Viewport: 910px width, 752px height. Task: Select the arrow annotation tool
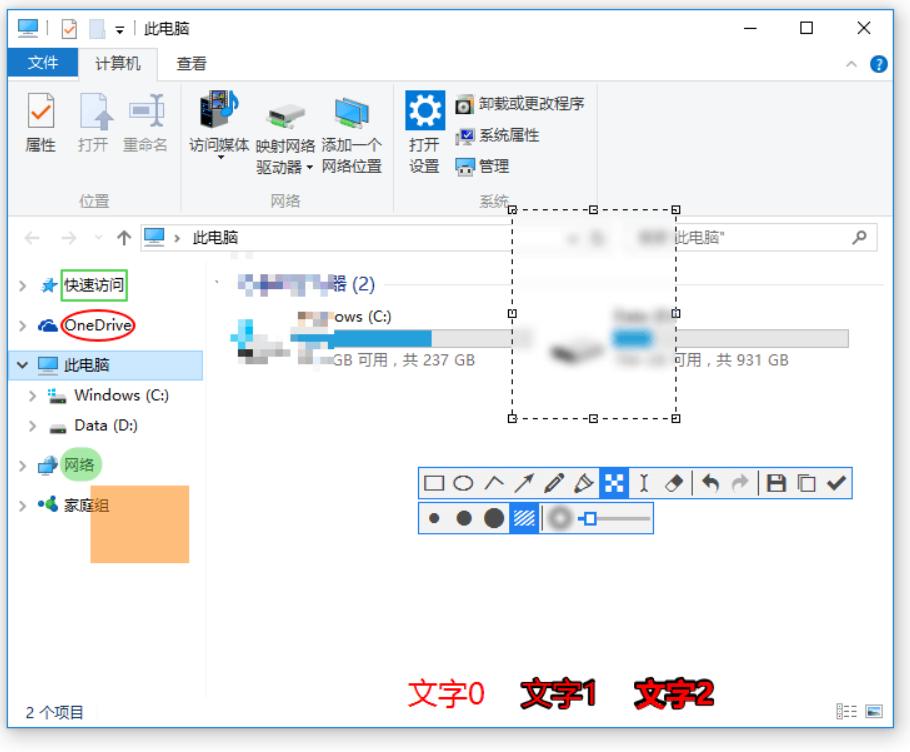(524, 481)
